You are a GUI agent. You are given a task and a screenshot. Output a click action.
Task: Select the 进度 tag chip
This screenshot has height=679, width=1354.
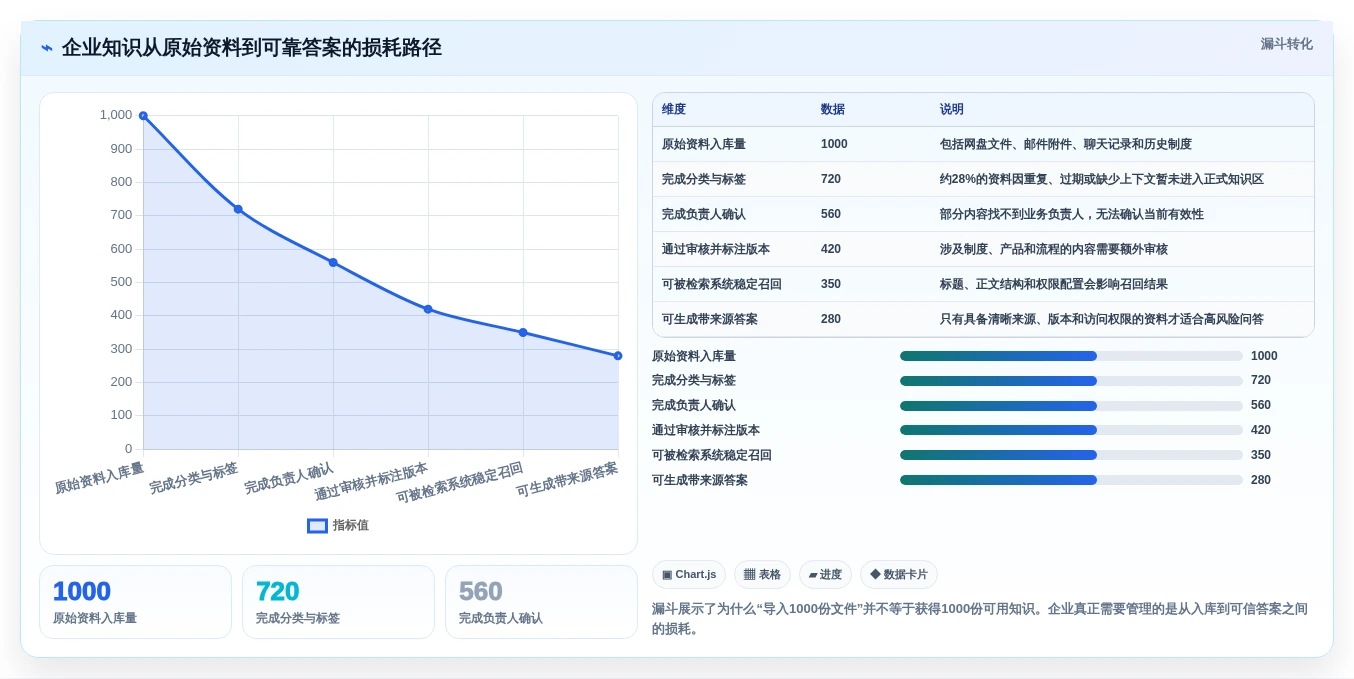pos(825,574)
